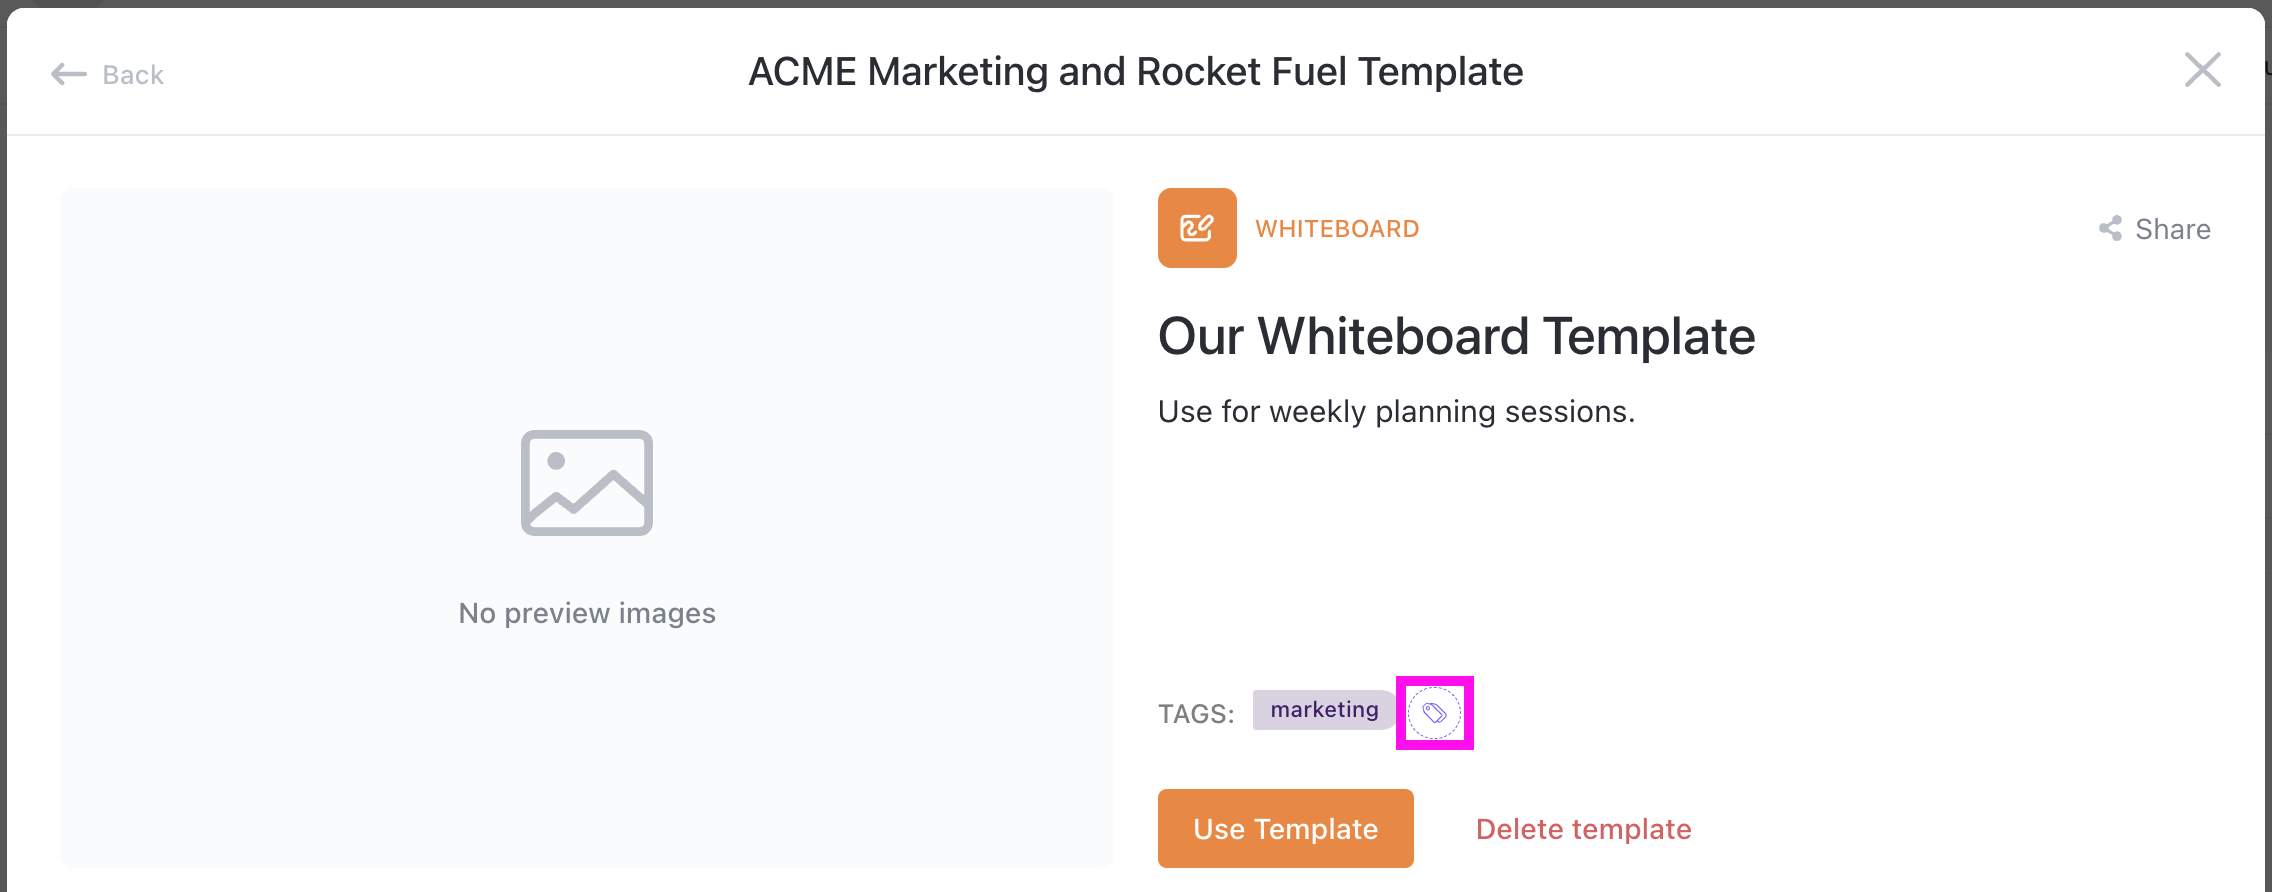Click the back arrow icon
The image size is (2272, 892).
pyautogui.click(x=68, y=74)
